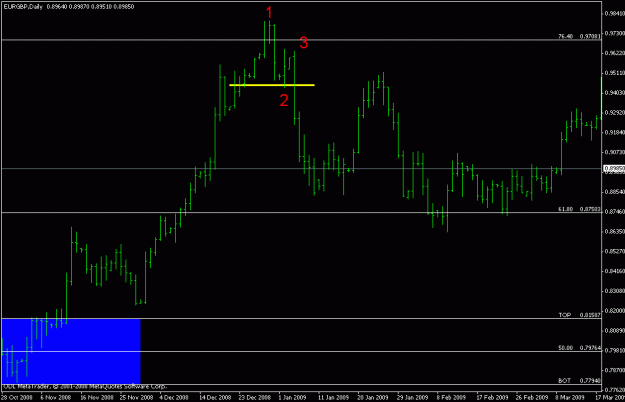Click the BOT level label
Image resolution: width=625 pixels, height=402 pixels.
pos(564,381)
